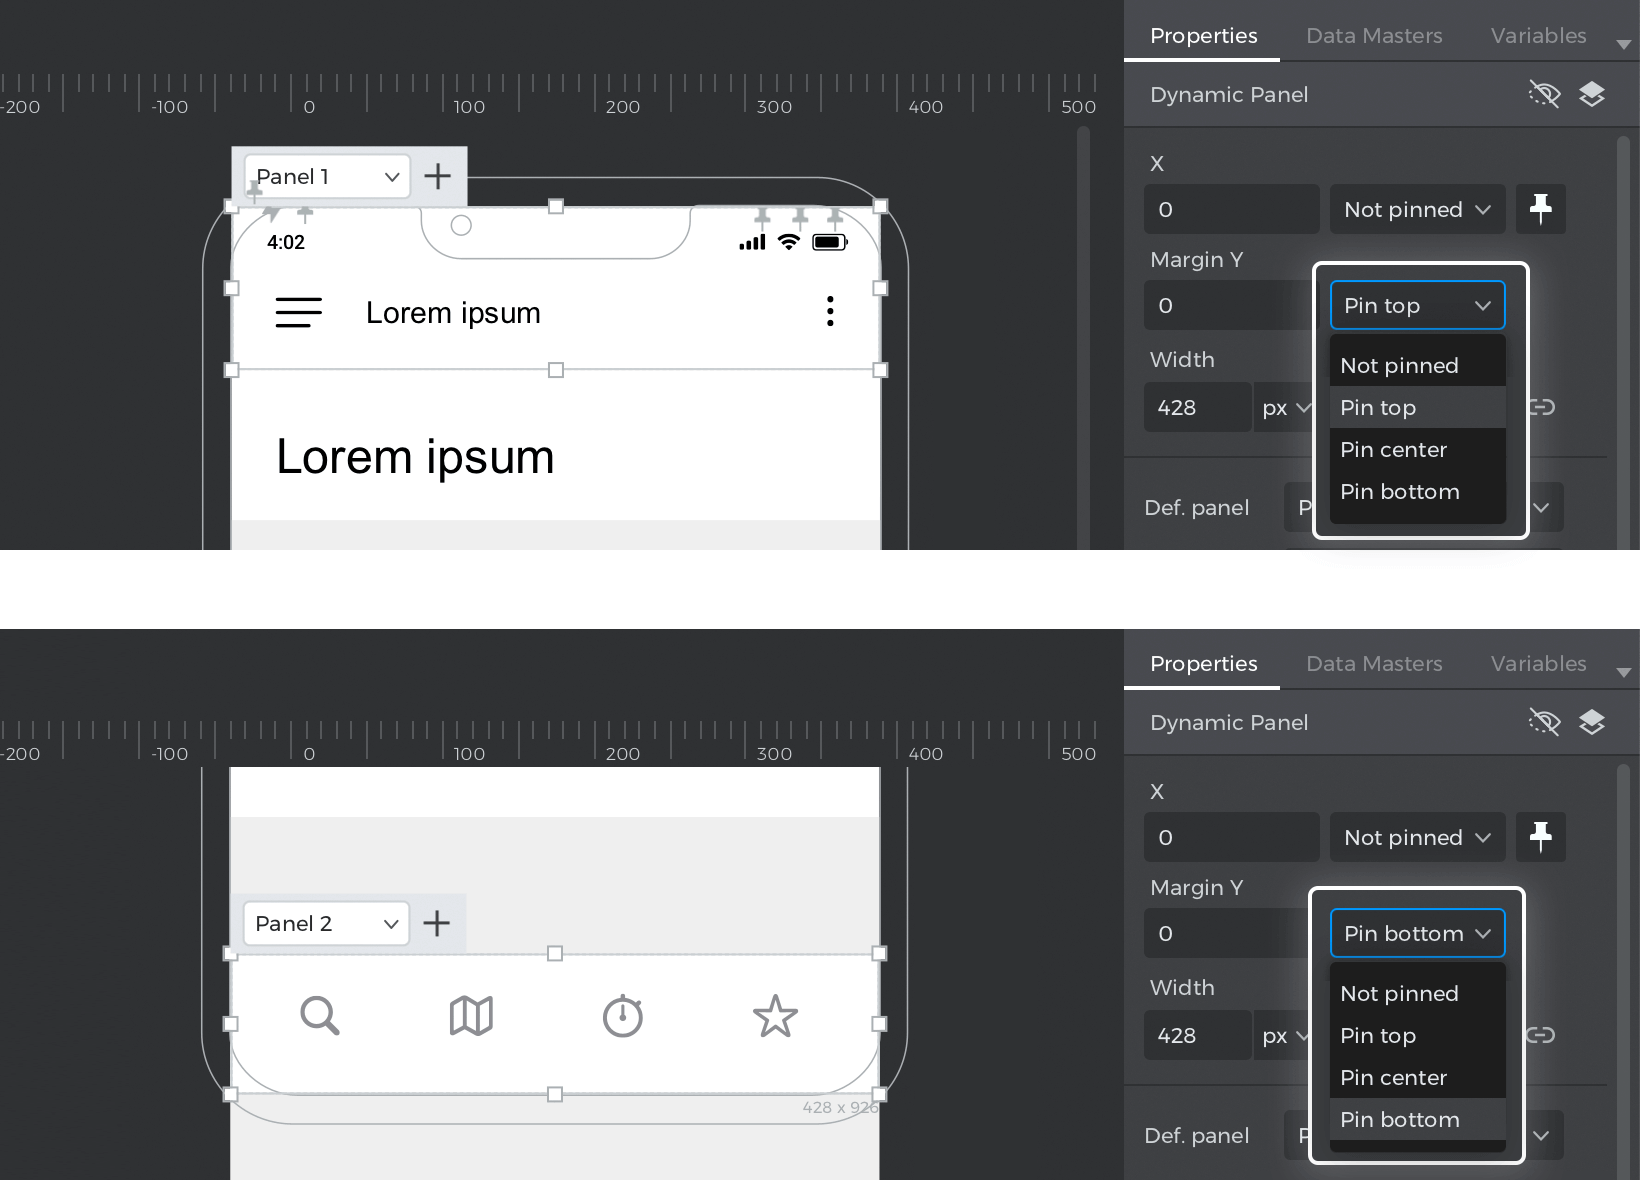Click pin button beside X in lower panel
Viewport: 1640px width, 1180px height.
[1541, 837]
